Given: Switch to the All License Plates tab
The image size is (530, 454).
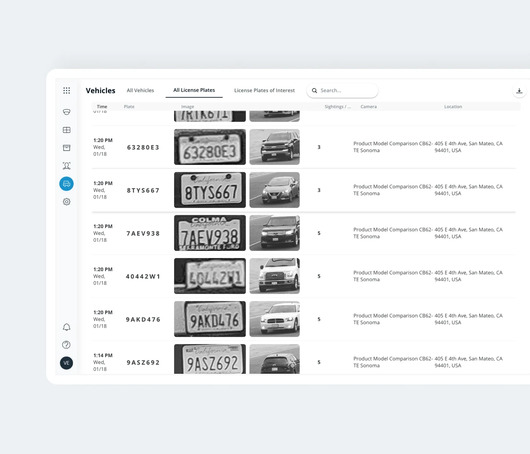Looking at the screenshot, I should click(194, 90).
